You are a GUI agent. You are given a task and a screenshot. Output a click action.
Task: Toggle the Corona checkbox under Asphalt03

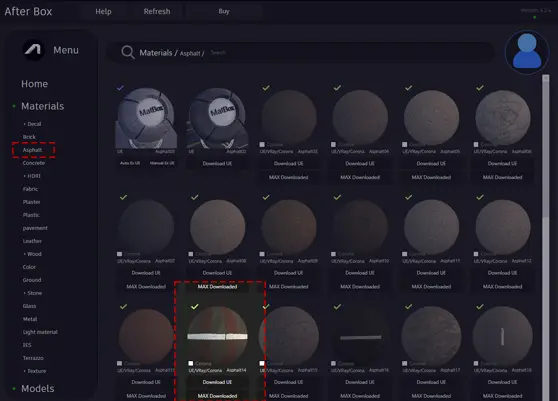[262, 144]
